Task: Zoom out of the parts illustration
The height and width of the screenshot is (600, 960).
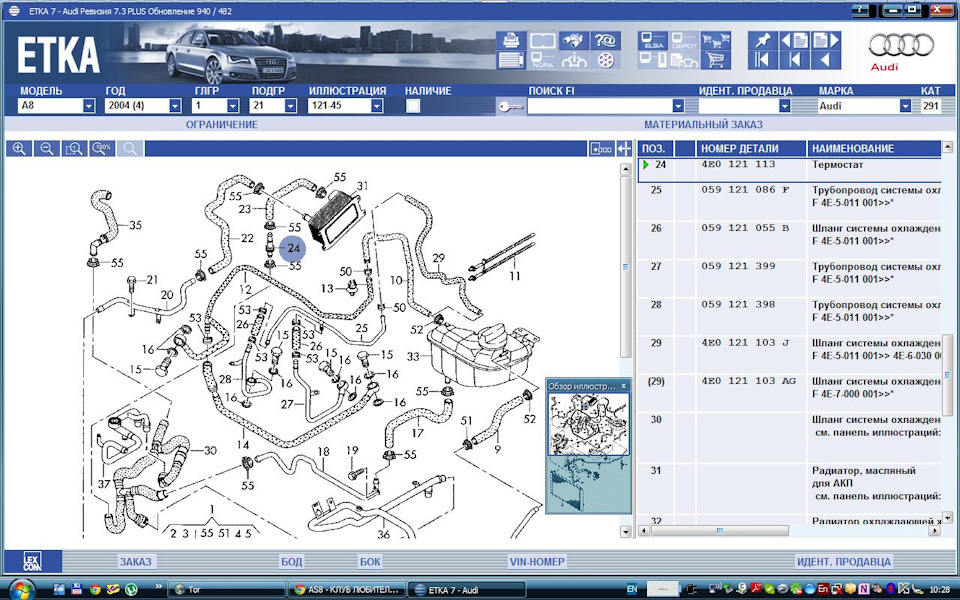Action: click(x=46, y=148)
